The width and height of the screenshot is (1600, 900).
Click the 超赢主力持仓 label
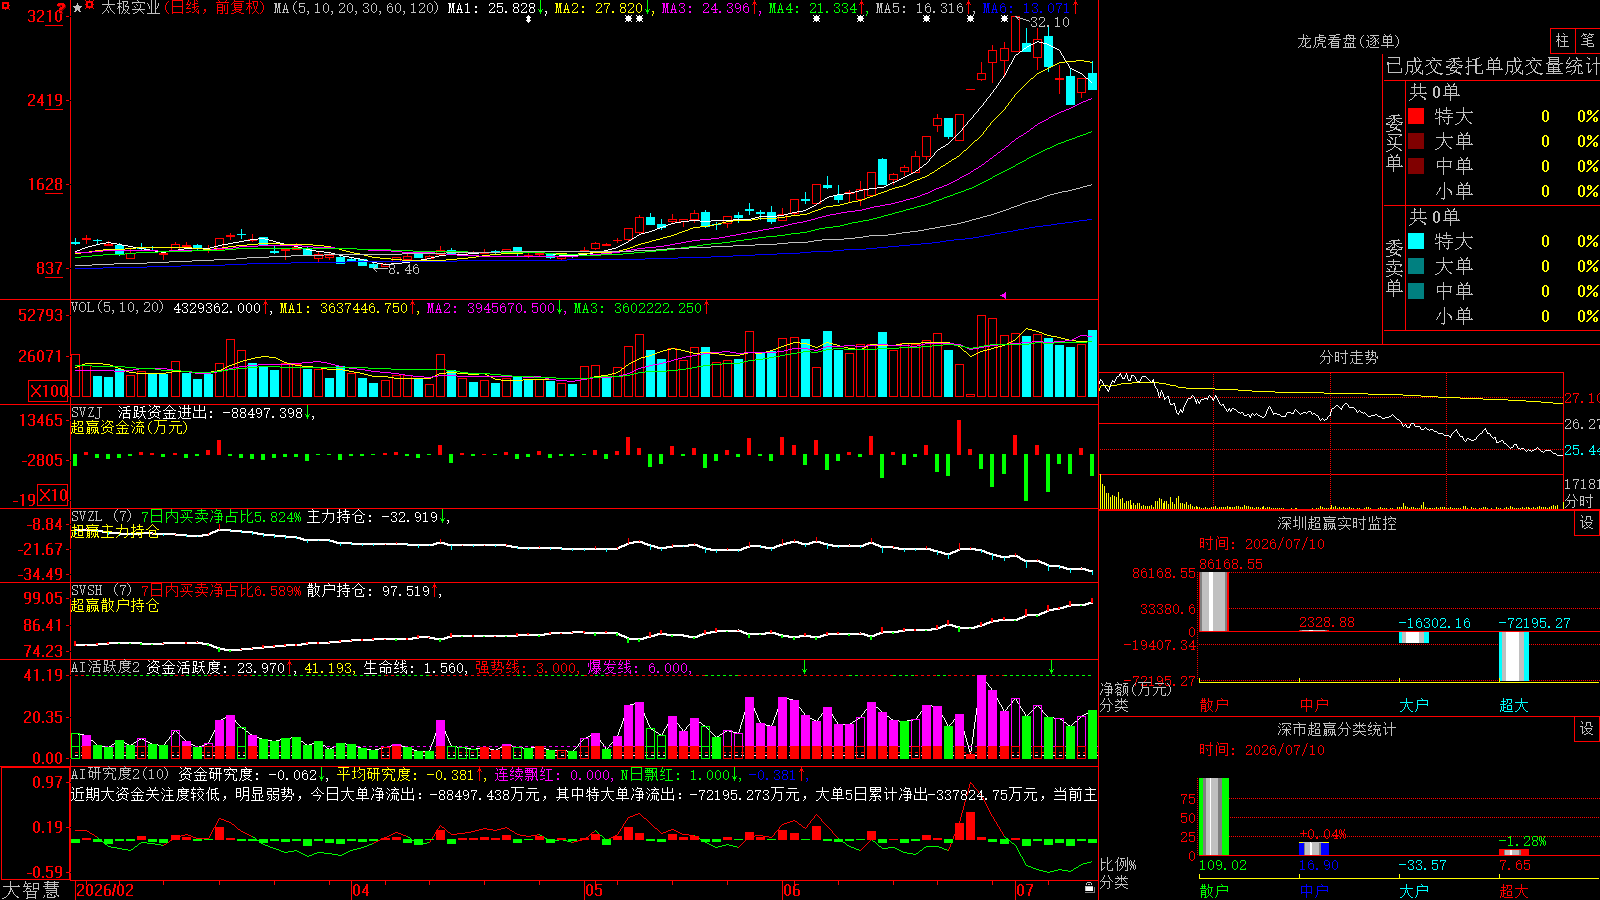click(x=115, y=531)
